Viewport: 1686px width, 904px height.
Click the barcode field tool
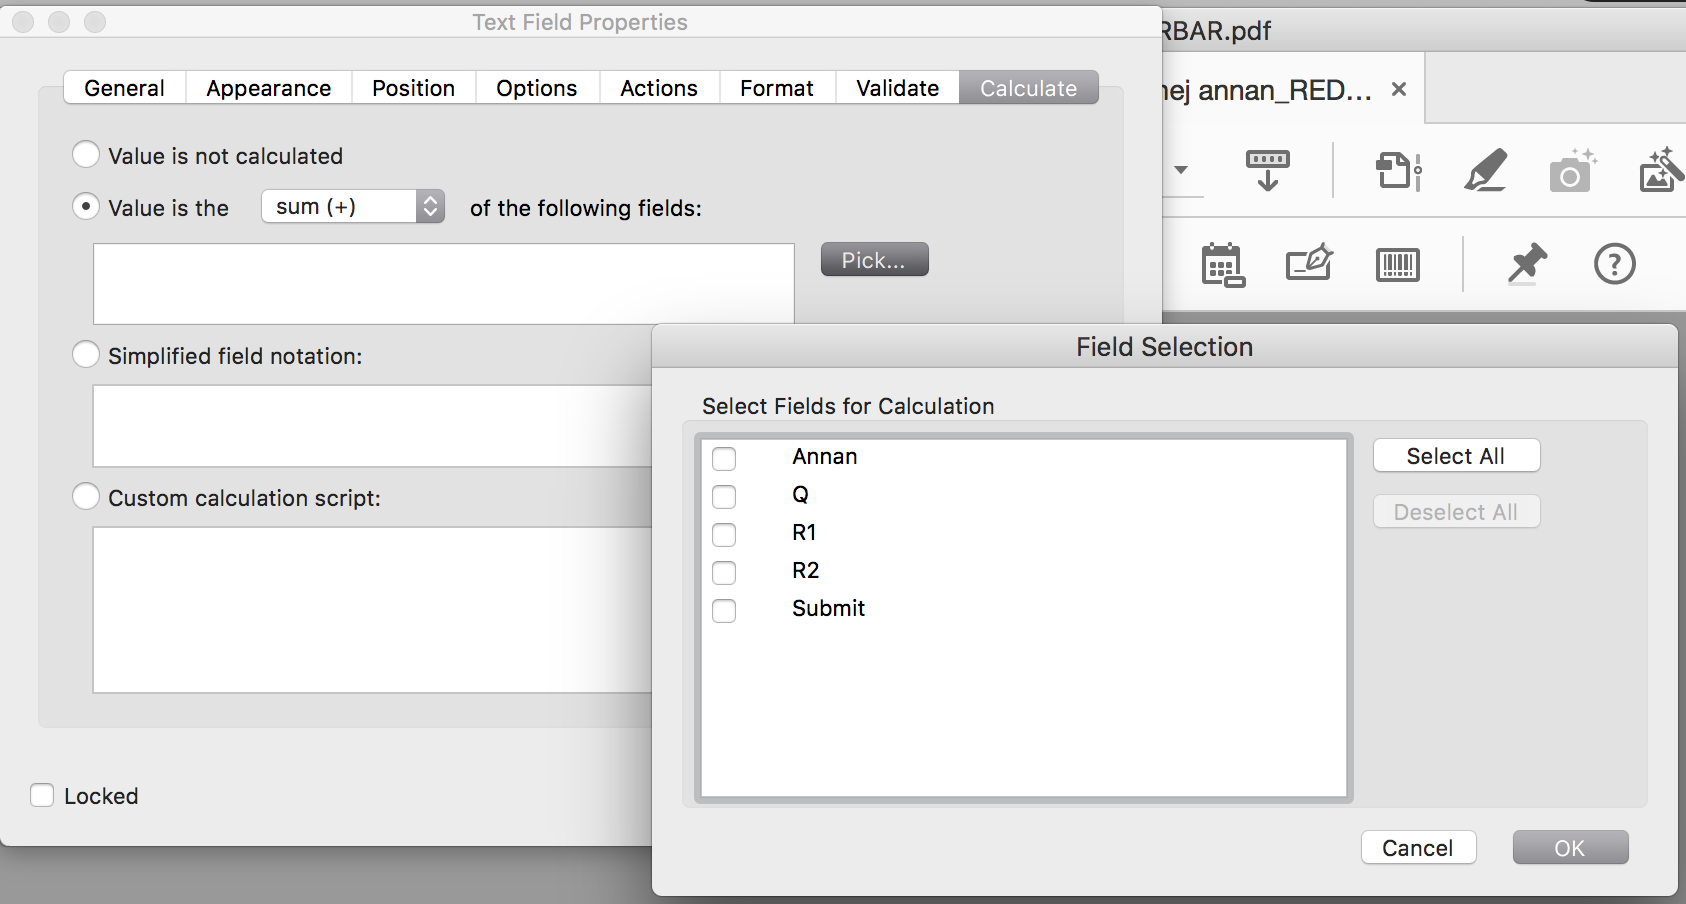pos(1398,264)
